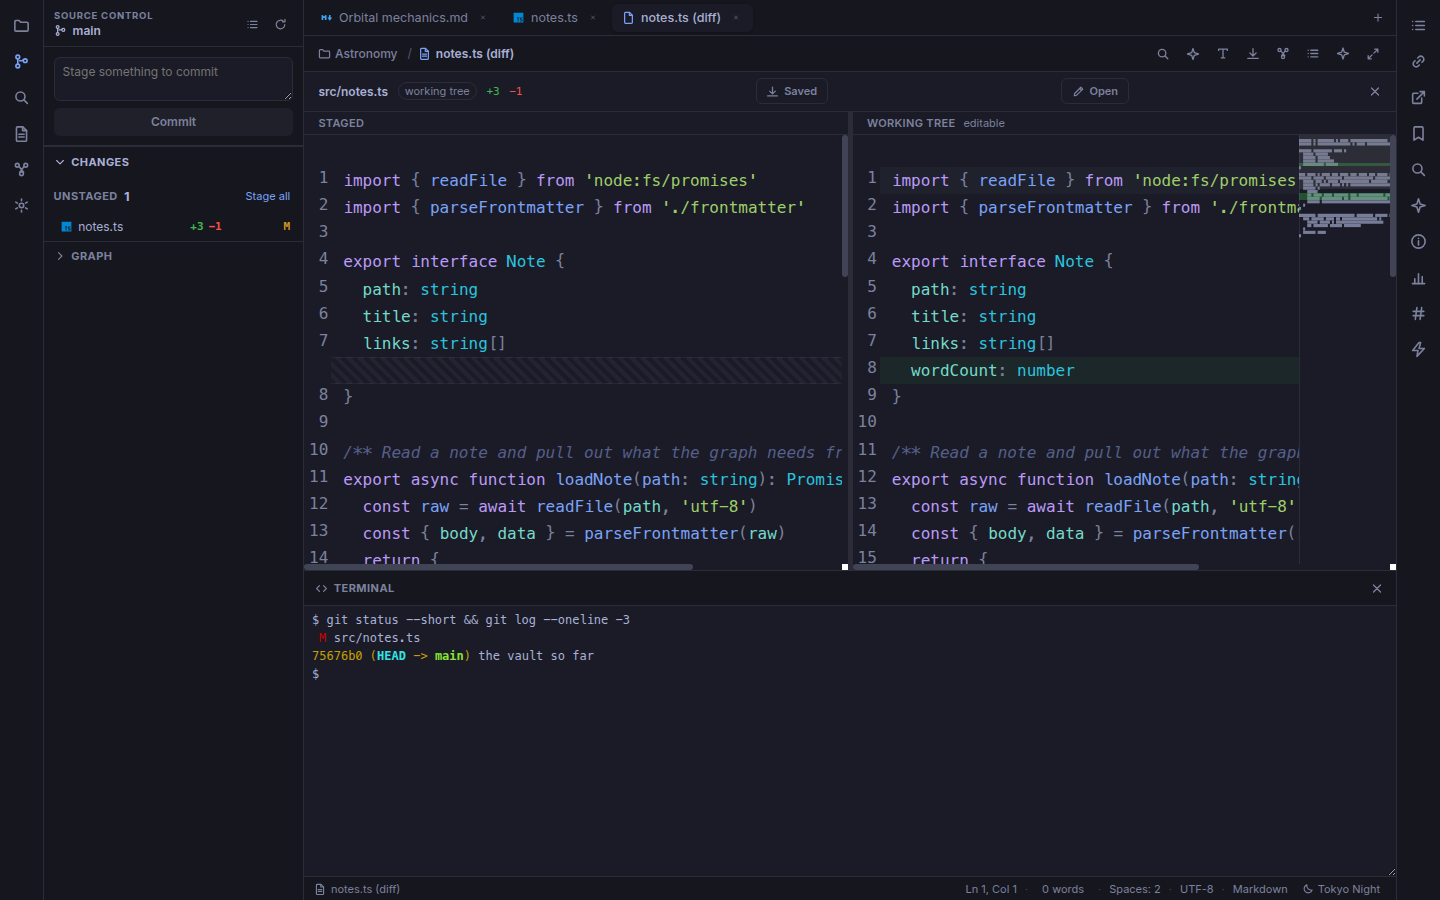This screenshot has width=1440, height=900.
Task: Open search from the left activity bar
Action: coord(21,98)
